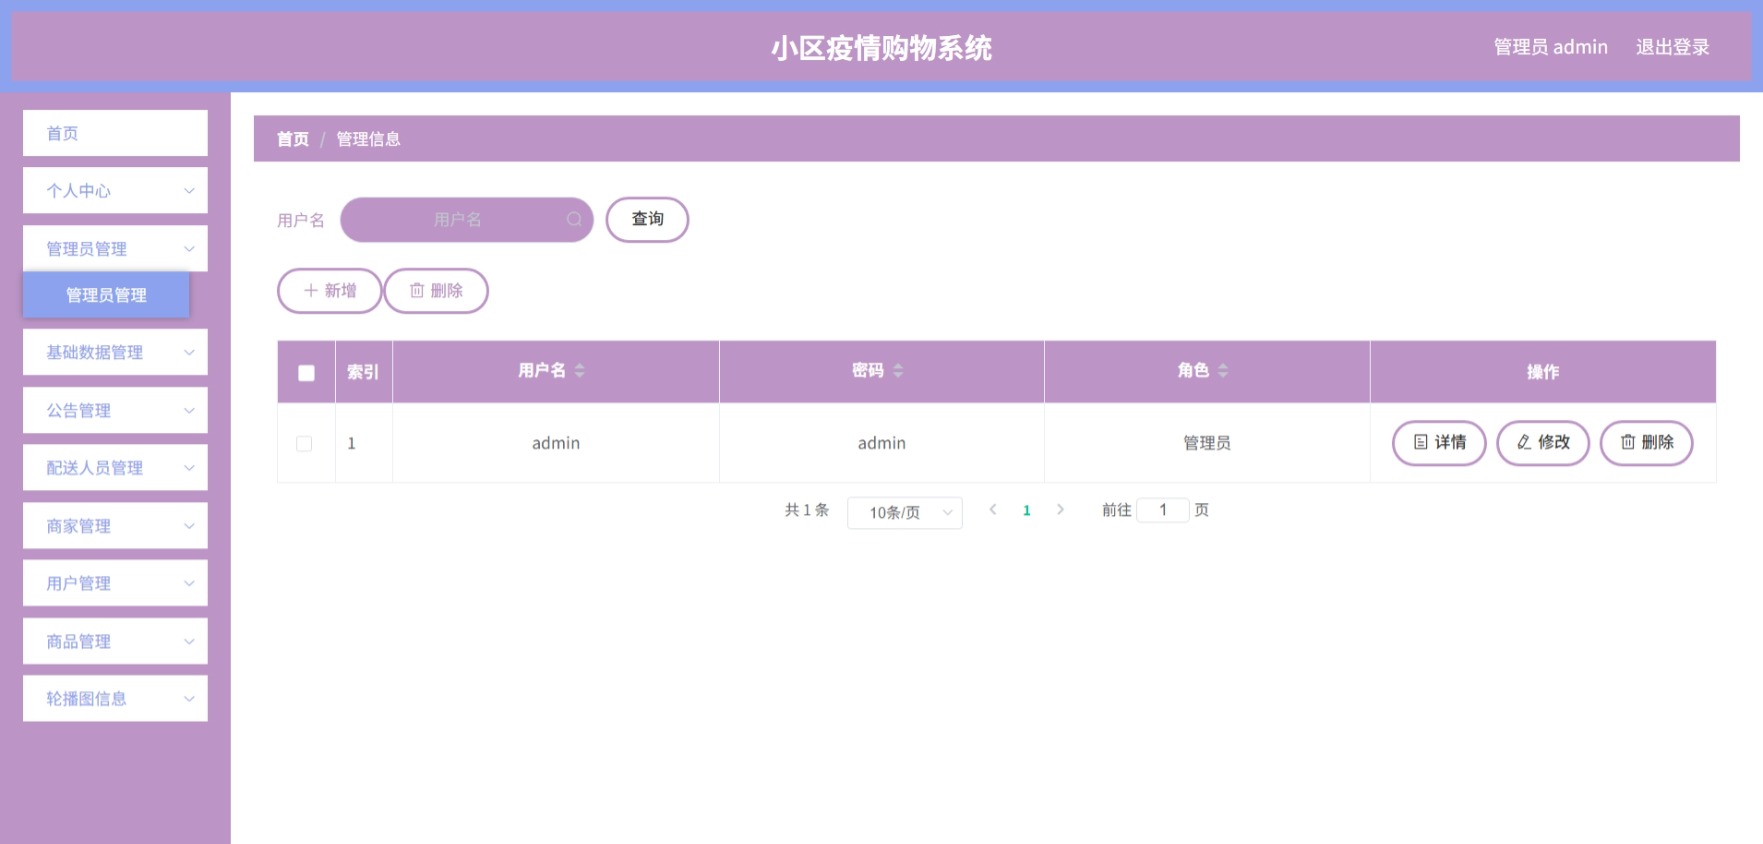Click the search magnifier icon in username field
1763x844 pixels.
tap(574, 220)
